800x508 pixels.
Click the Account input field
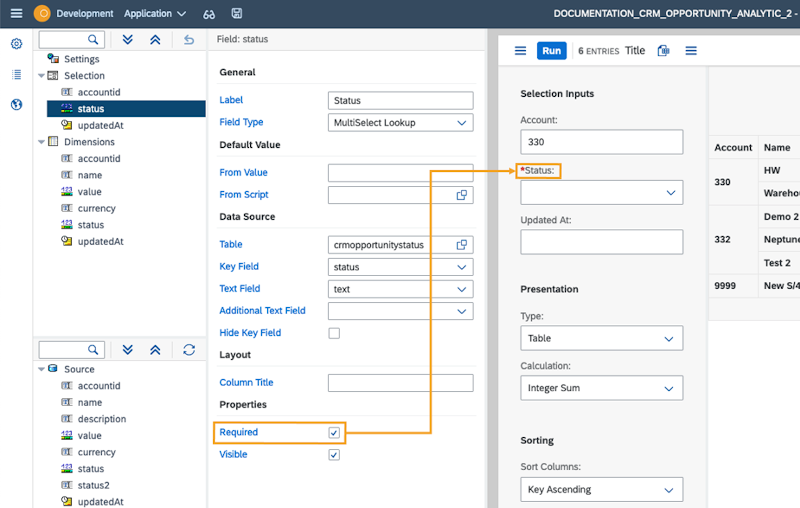pos(601,142)
